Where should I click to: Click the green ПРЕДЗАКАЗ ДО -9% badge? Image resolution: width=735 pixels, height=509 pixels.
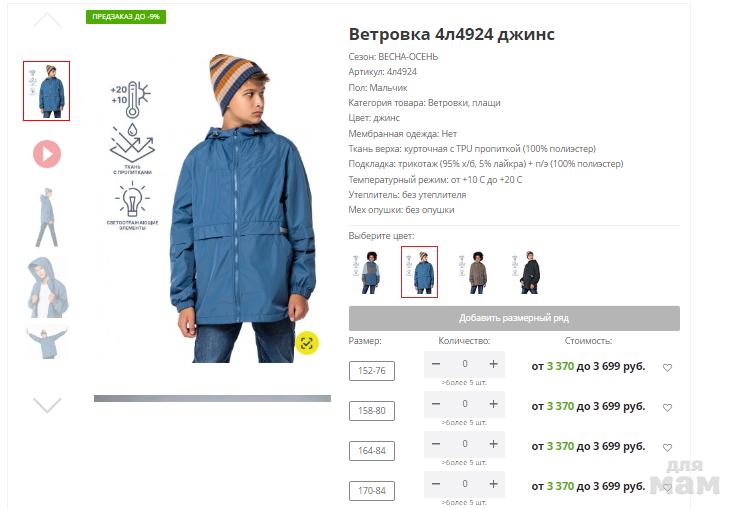[x=126, y=17]
